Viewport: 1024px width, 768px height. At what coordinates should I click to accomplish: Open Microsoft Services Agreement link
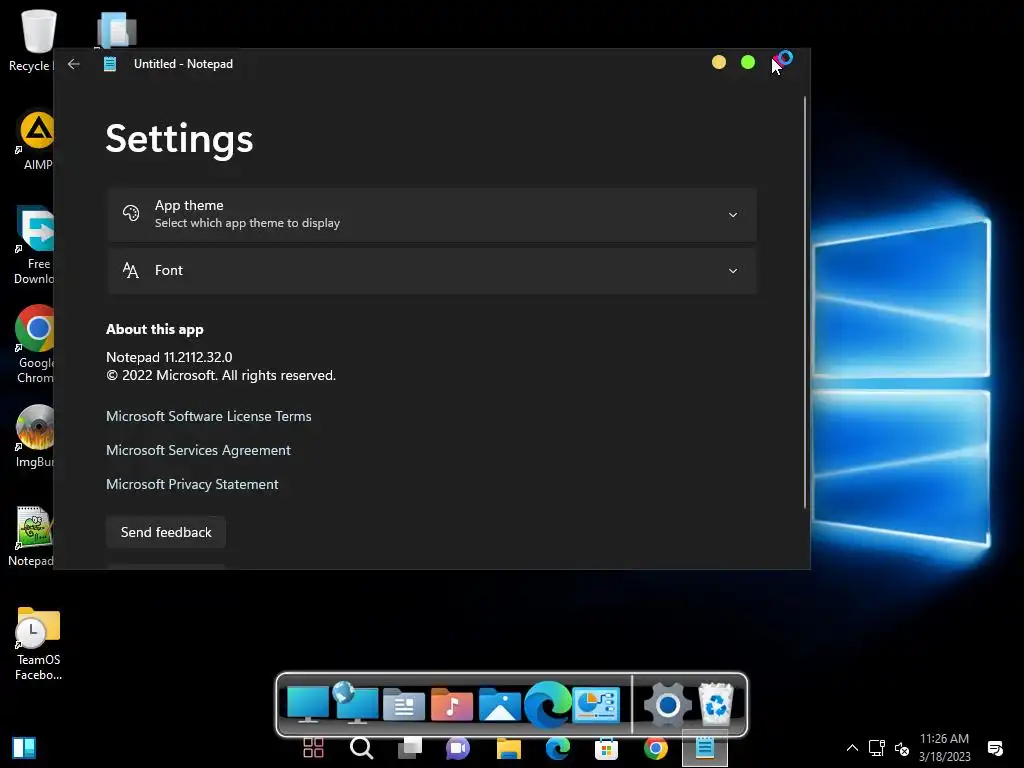pyautogui.click(x=198, y=450)
